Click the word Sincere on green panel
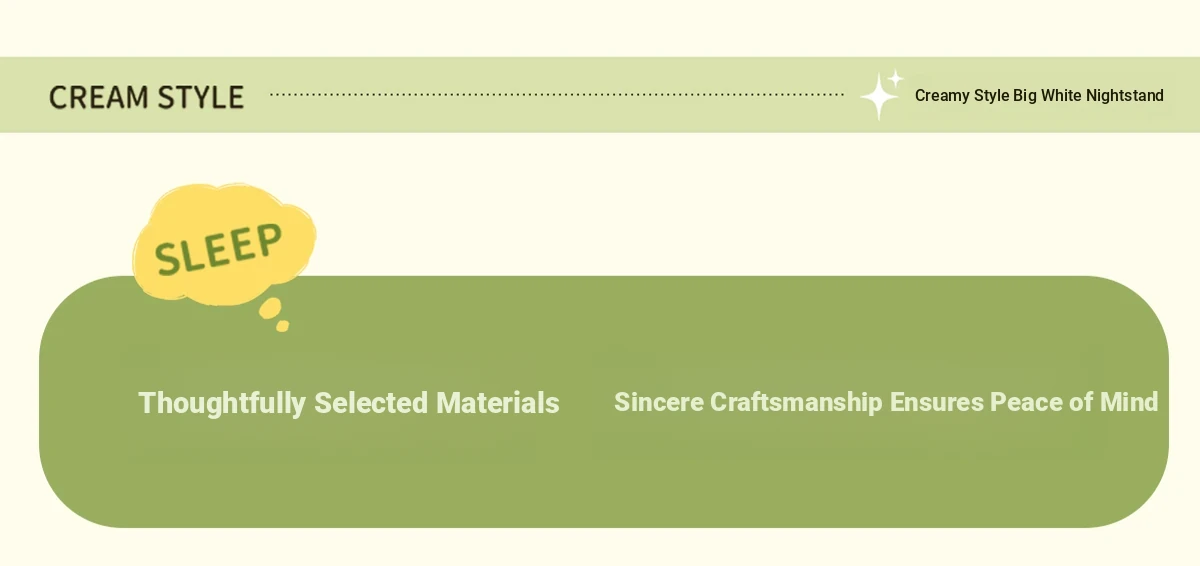 [659, 402]
